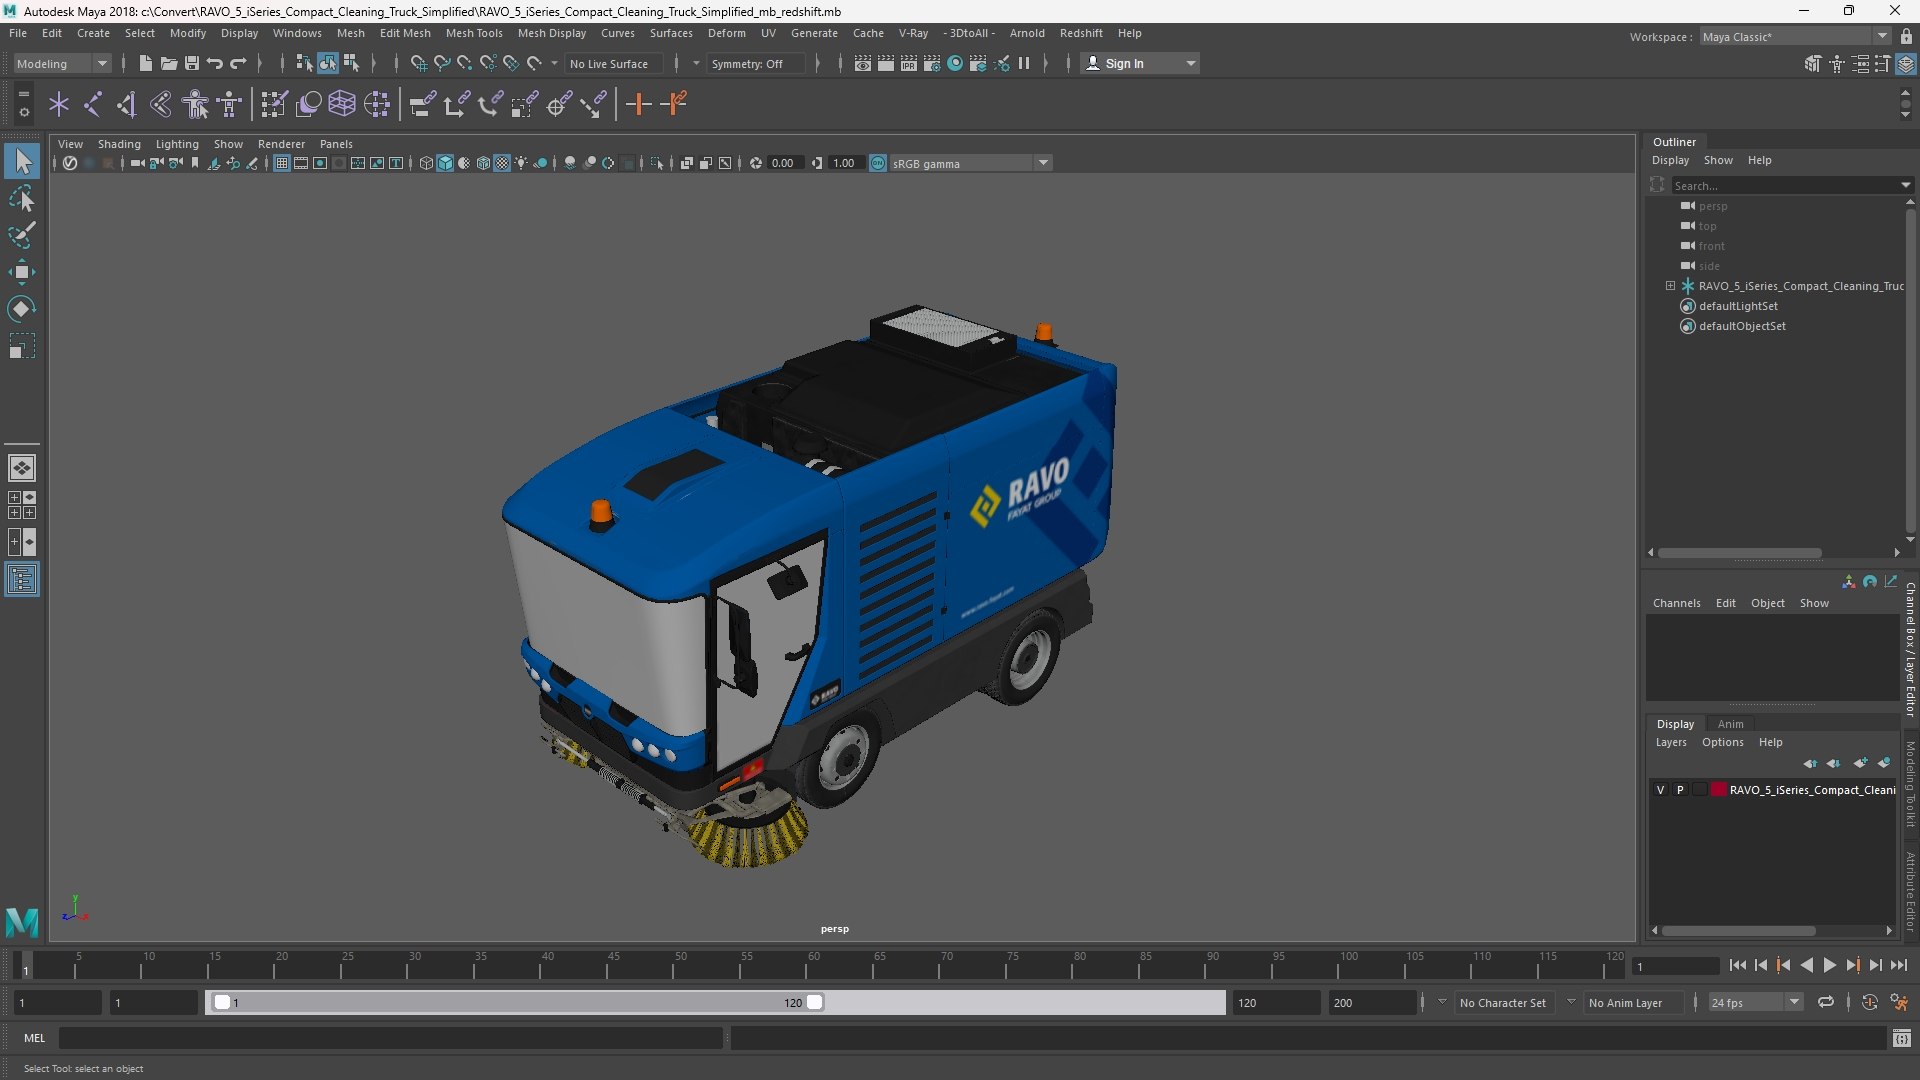The width and height of the screenshot is (1920, 1080).
Task: Choose the Move tool in toolbox
Action: point(22,272)
